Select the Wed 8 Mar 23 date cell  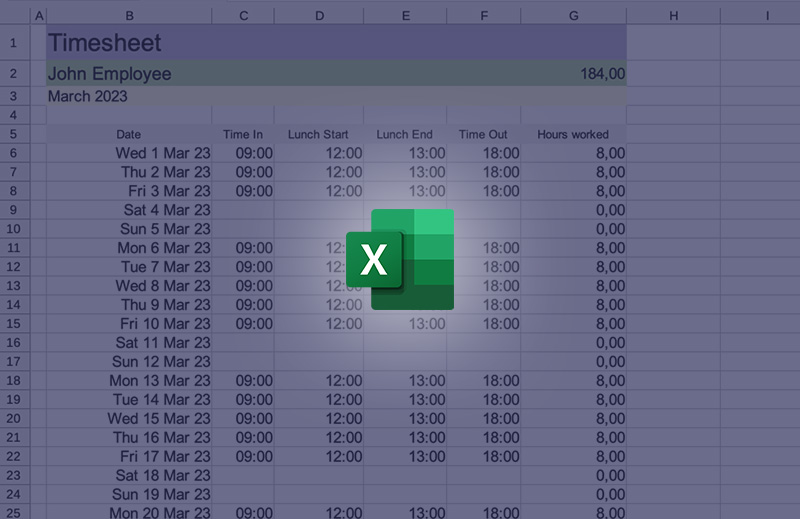coord(129,286)
